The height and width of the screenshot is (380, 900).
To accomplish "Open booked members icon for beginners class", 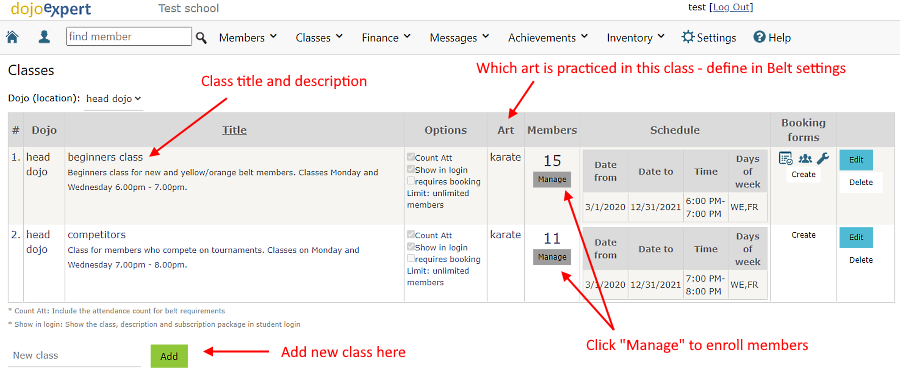I will click(805, 158).
